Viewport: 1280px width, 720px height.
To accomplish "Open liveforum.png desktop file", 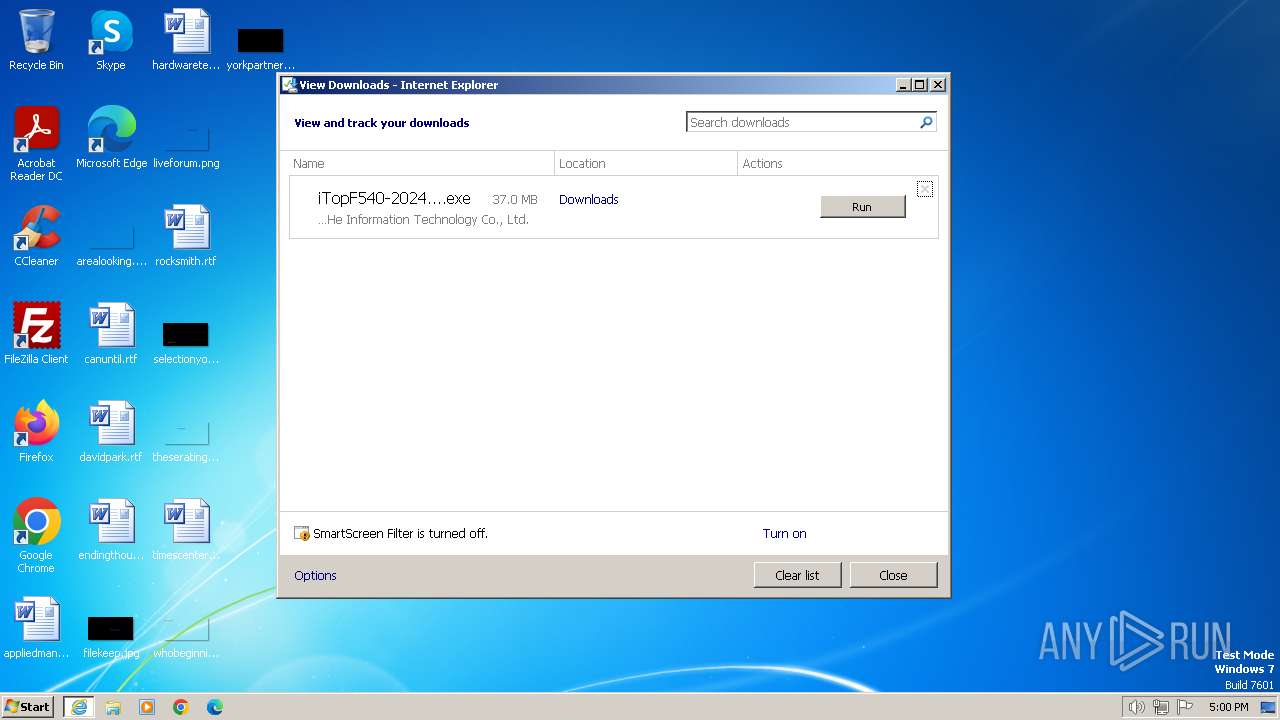I will pos(186,146).
